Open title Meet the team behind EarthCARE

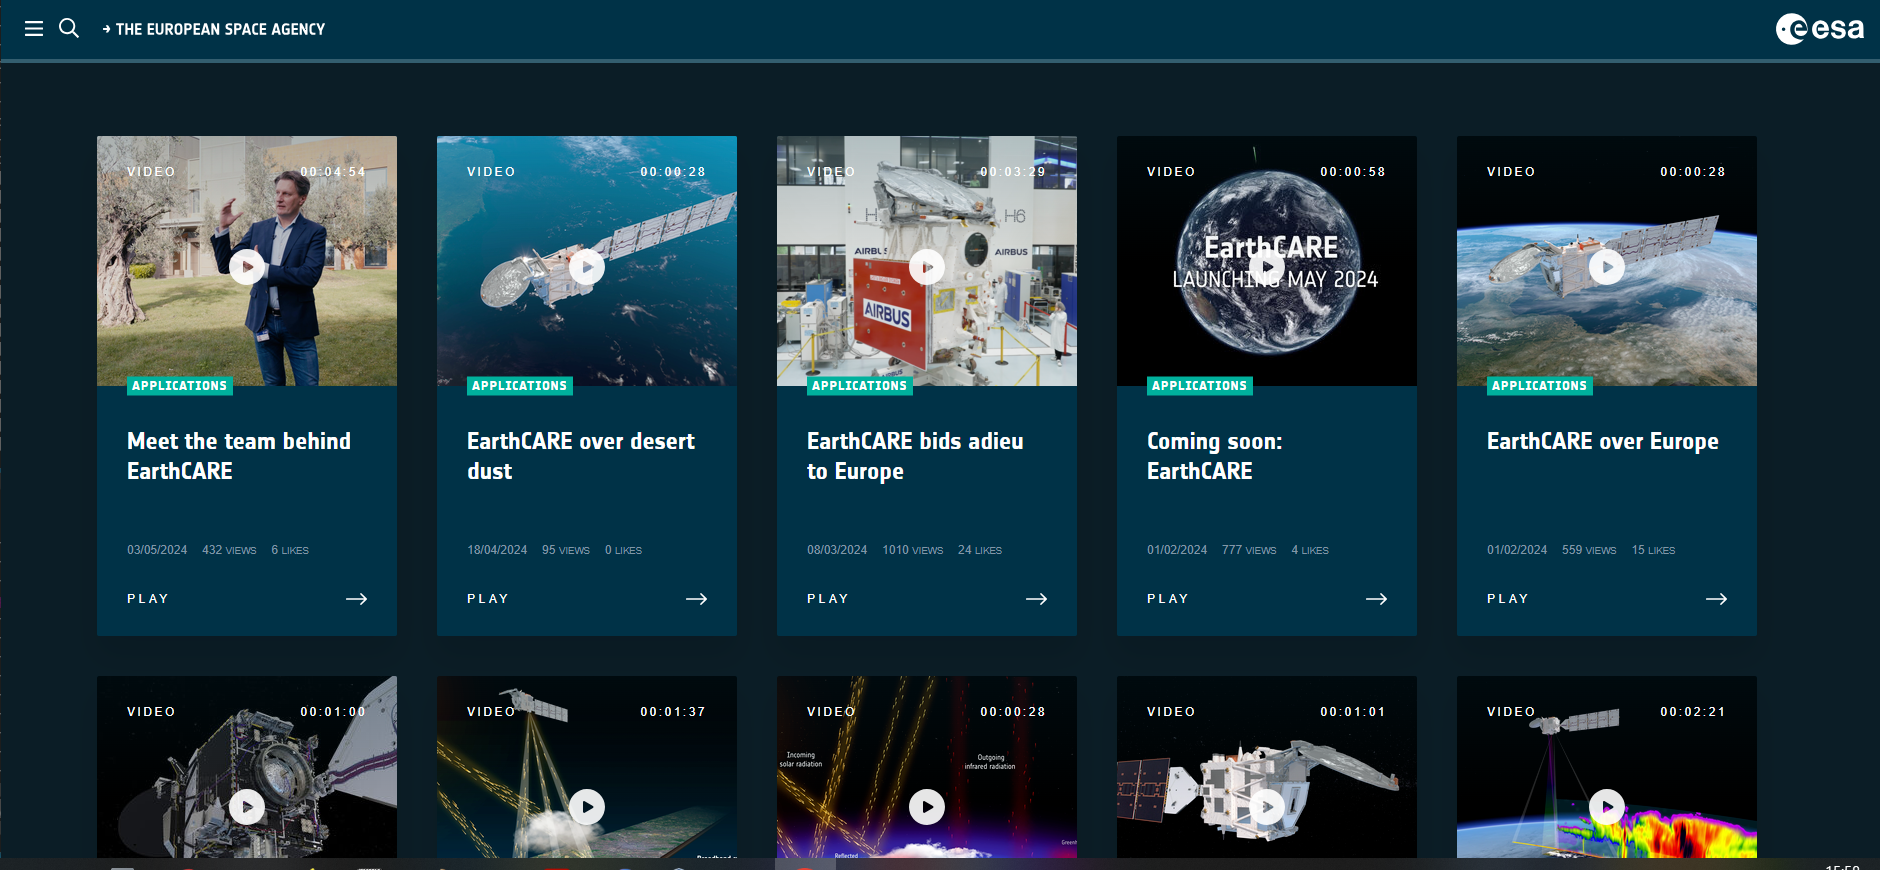coord(239,456)
